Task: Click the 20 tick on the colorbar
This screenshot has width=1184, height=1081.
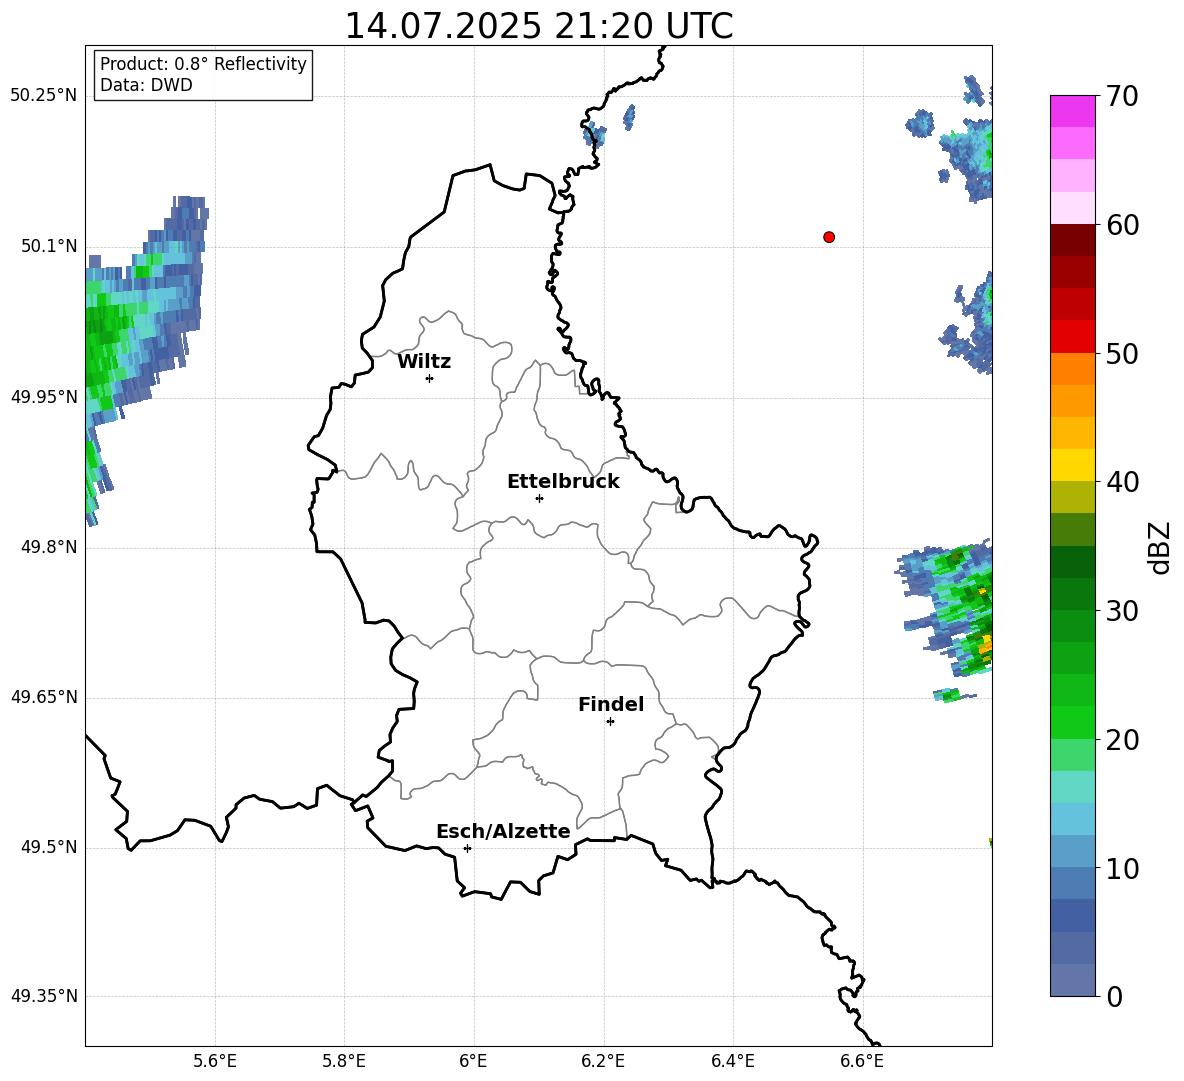Action: point(1121,740)
